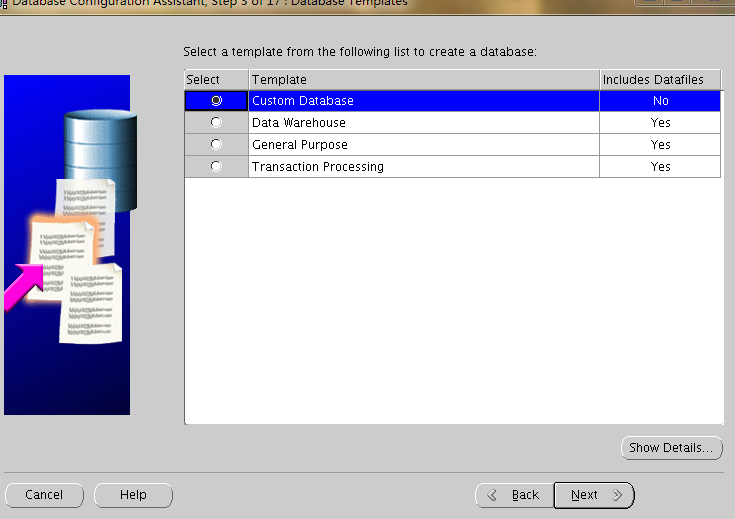Pick the Transaction Processing radio button
The image size is (735, 519).
click(216, 166)
